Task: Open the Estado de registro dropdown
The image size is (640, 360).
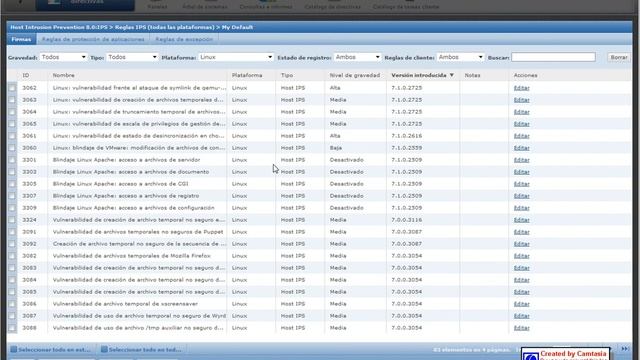Action: [357, 57]
